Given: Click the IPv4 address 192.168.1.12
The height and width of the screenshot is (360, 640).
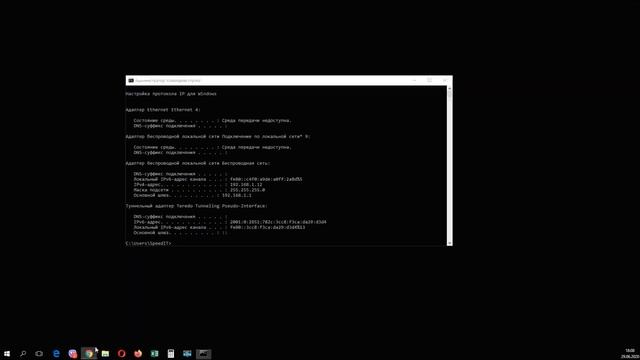Looking at the screenshot, I should tap(246, 184).
